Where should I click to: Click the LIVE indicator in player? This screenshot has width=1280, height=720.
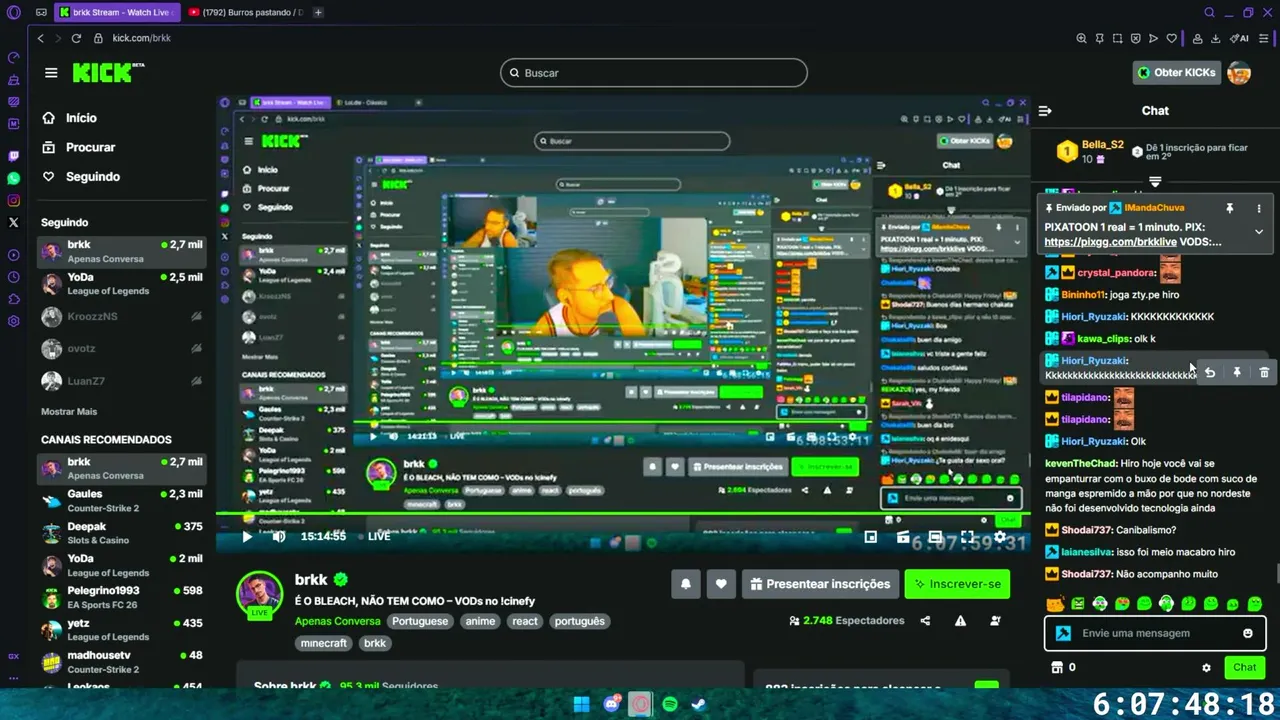[x=379, y=537]
